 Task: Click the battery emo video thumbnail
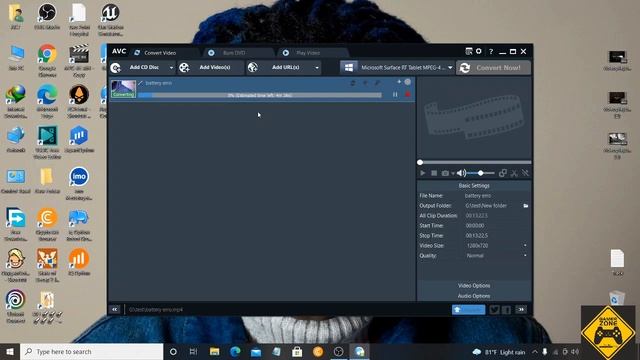click(123, 89)
